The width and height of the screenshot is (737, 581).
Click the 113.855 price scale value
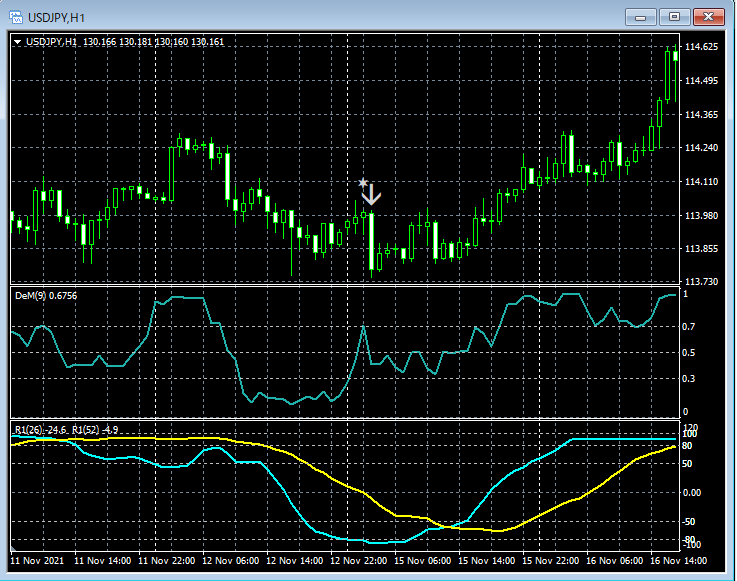pyautogui.click(x=702, y=248)
